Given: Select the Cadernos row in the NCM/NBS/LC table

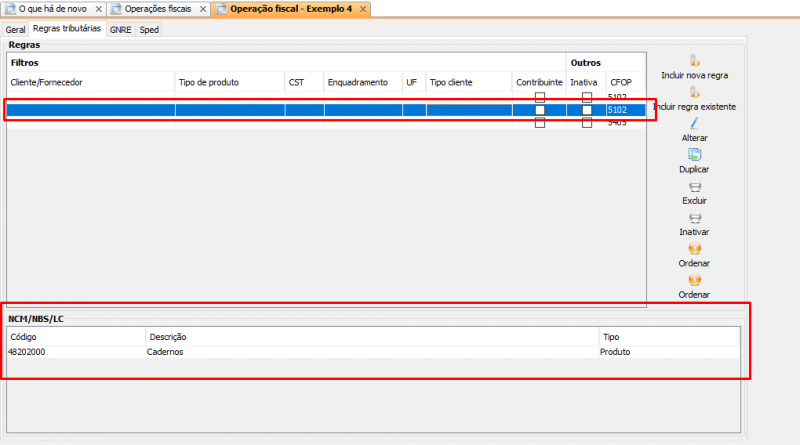Looking at the screenshot, I should (165, 352).
